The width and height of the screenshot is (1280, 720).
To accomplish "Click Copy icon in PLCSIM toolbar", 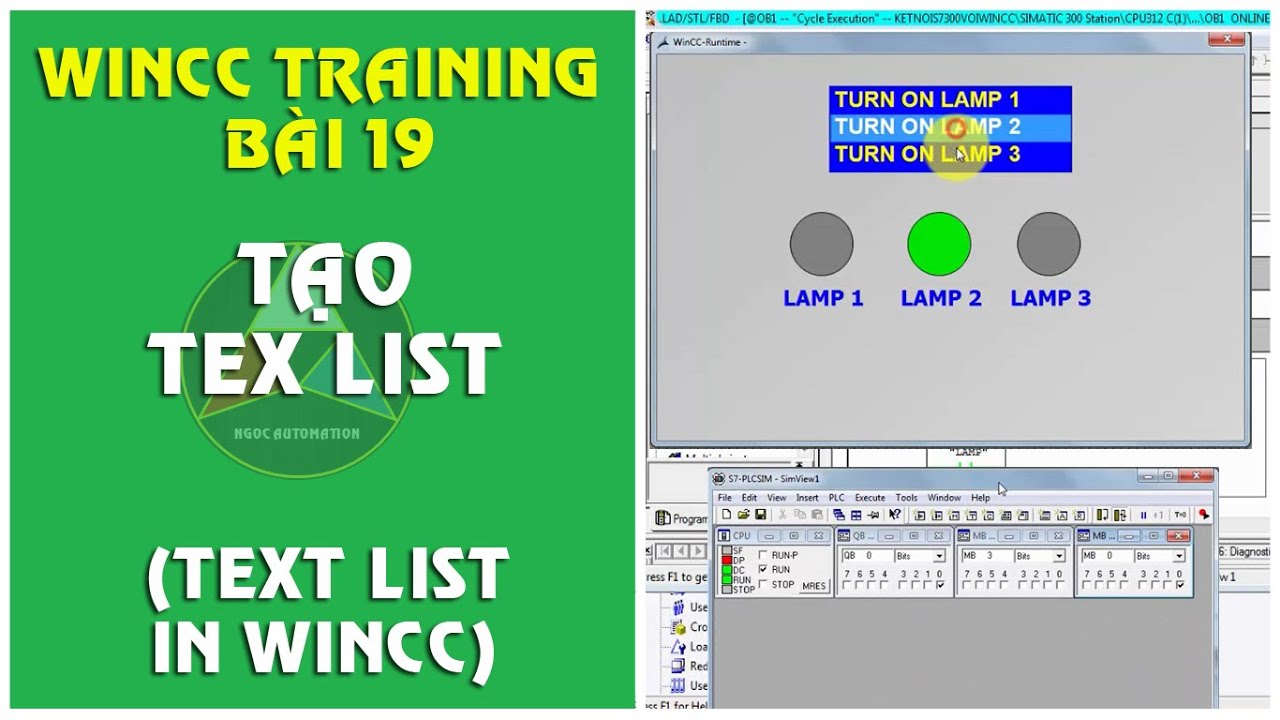I will click(800, 514).
